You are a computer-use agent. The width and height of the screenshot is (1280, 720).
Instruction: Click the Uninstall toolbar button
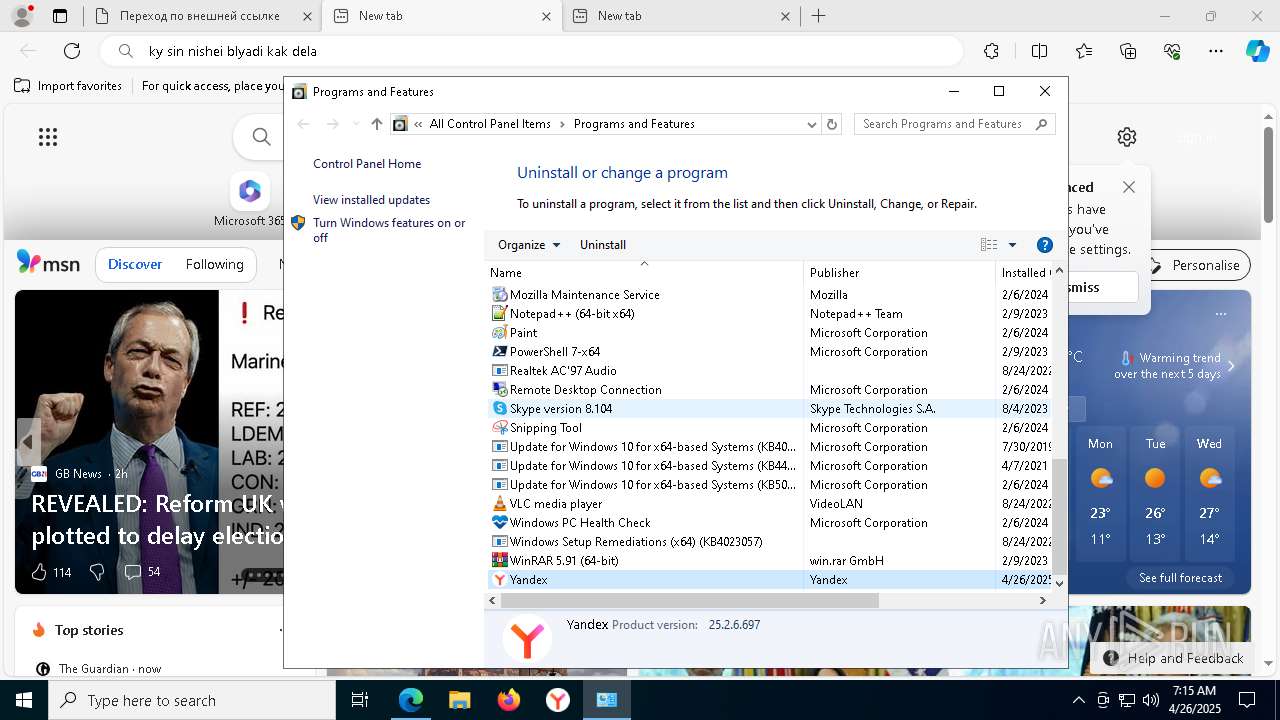point(603,245)
